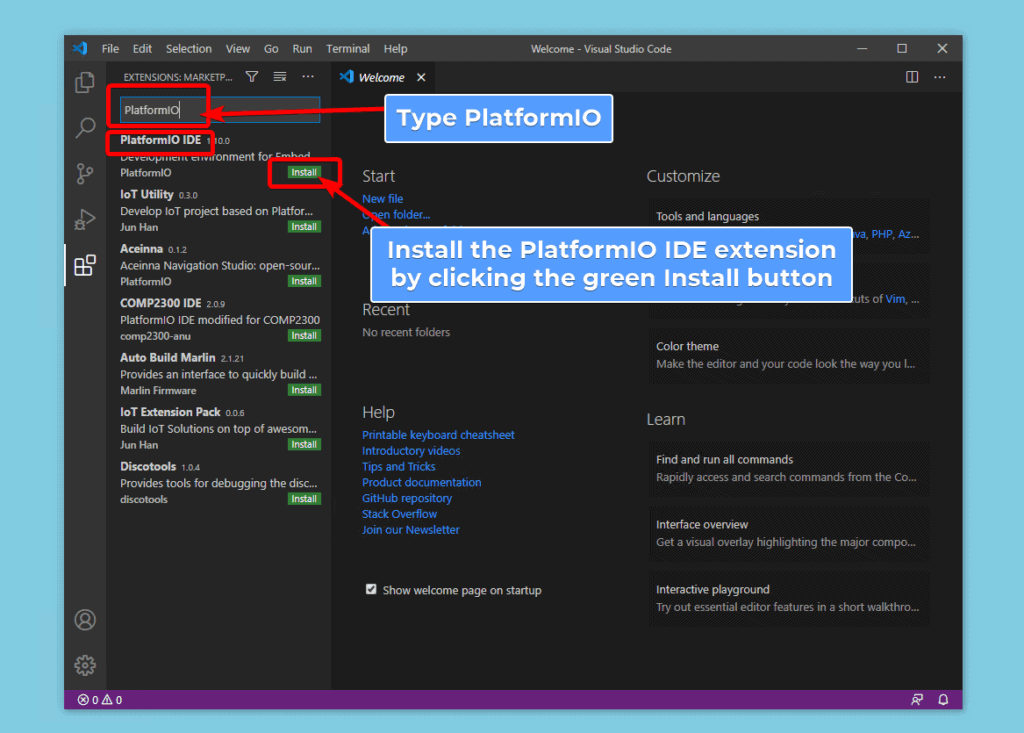
Task: Open the View menu
Action: coord(238,49)
